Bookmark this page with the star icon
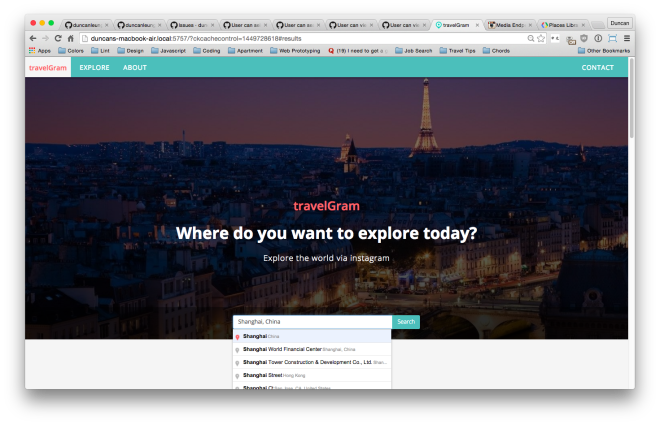The height and width of the screenshot is (425, 660). pyautogui.click(x=541, y=38)
